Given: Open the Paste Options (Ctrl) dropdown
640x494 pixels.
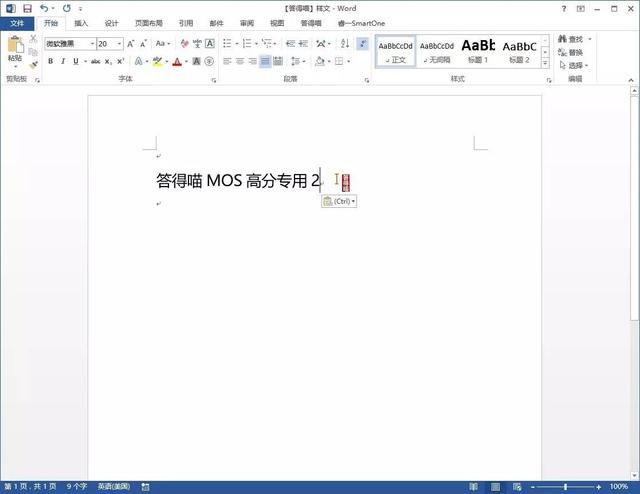Looking at the screenshot, I should (339, 201).
